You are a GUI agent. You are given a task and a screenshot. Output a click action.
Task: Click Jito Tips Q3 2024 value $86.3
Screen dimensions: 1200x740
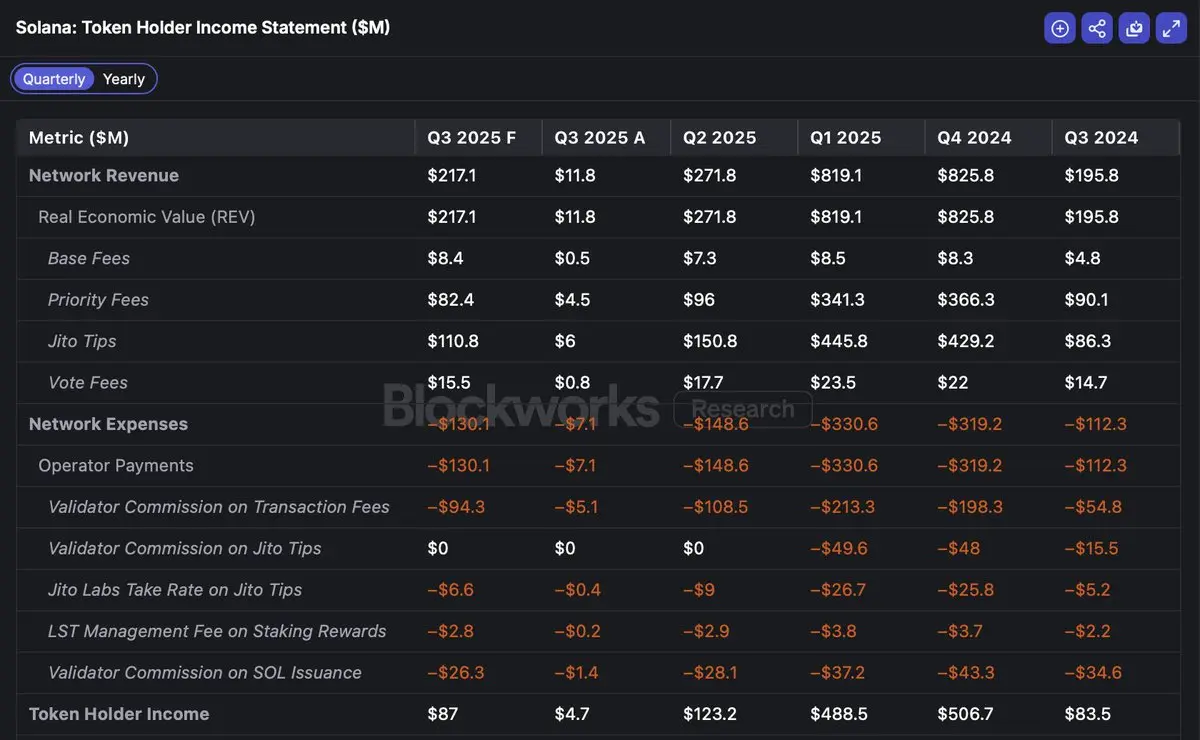[x=1087, y=341]
